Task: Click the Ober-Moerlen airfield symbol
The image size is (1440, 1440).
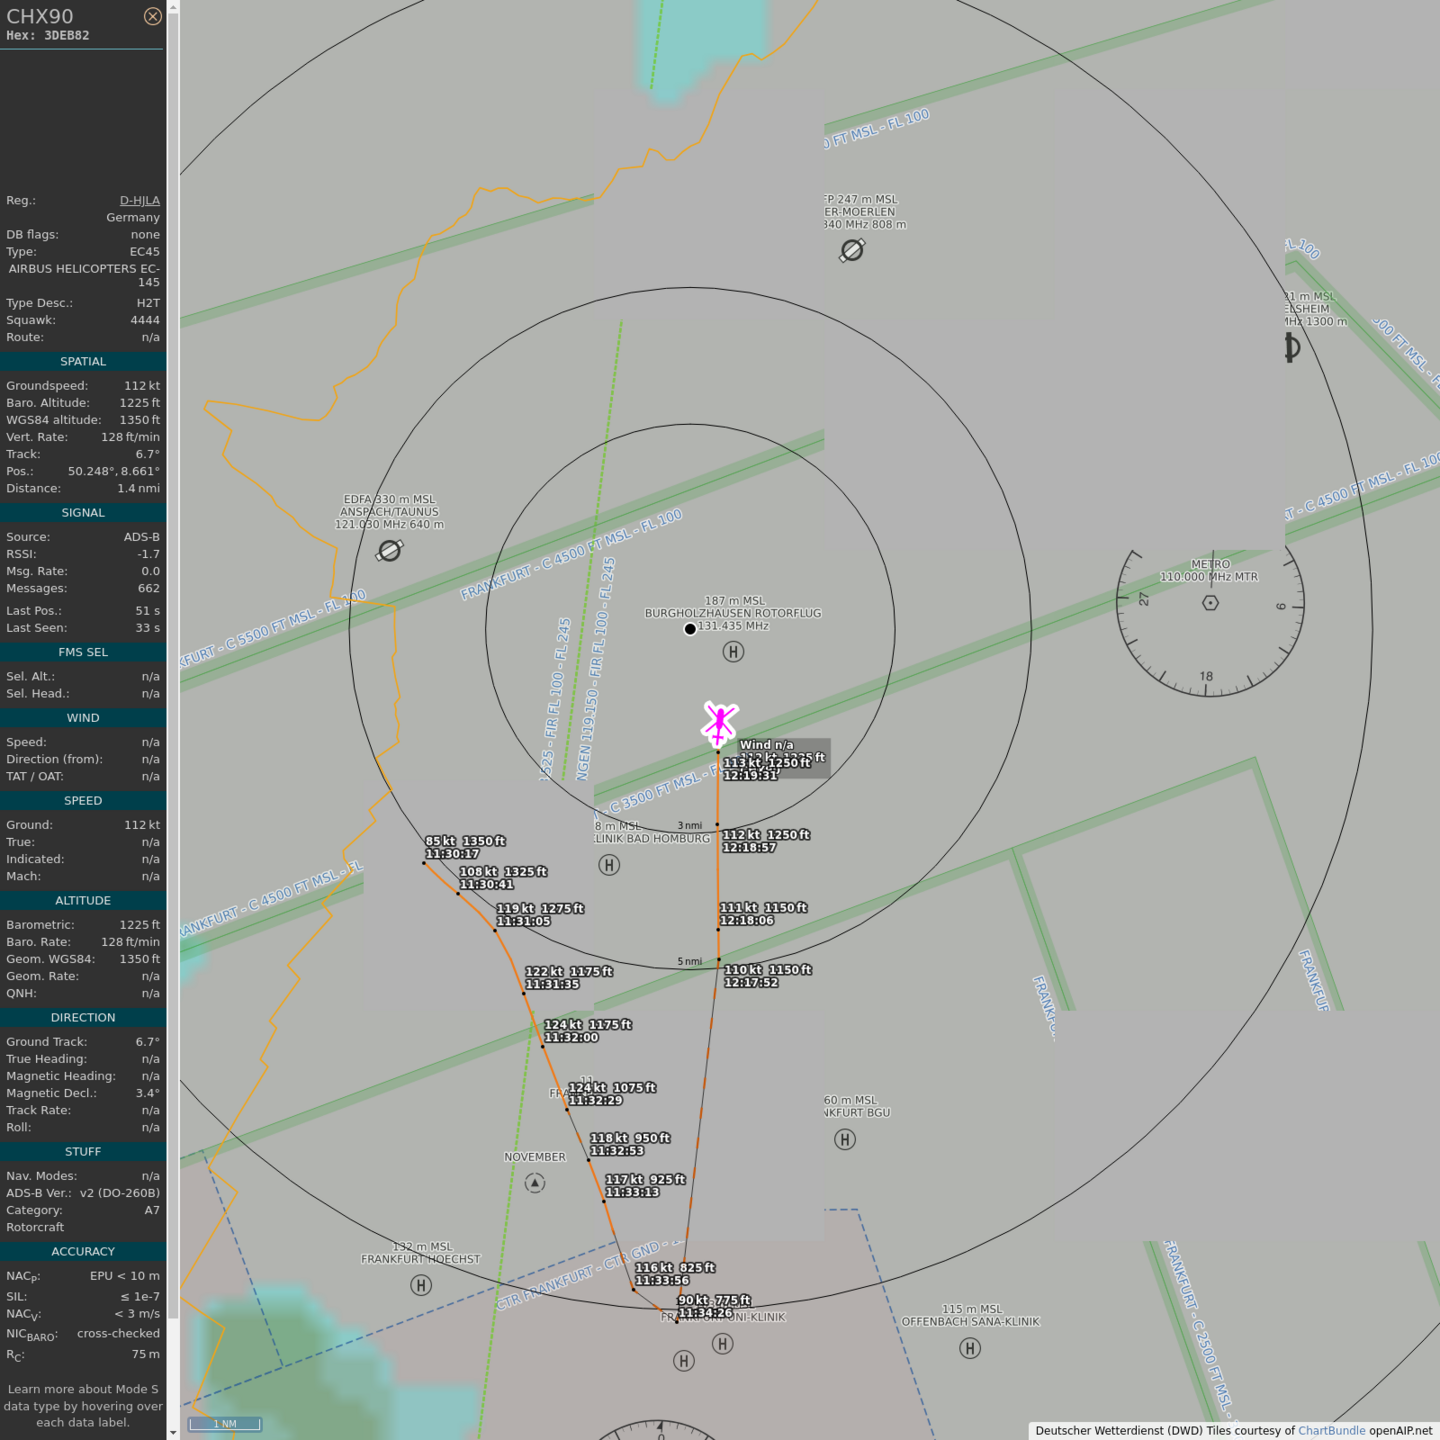Action: tap(852, 250)
